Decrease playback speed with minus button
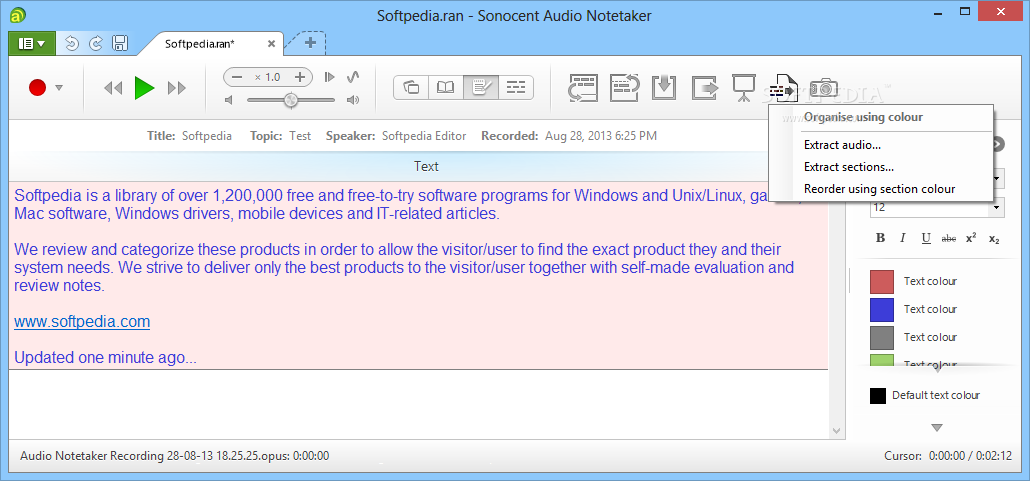The image size is (1030, 481). [237, 77]
